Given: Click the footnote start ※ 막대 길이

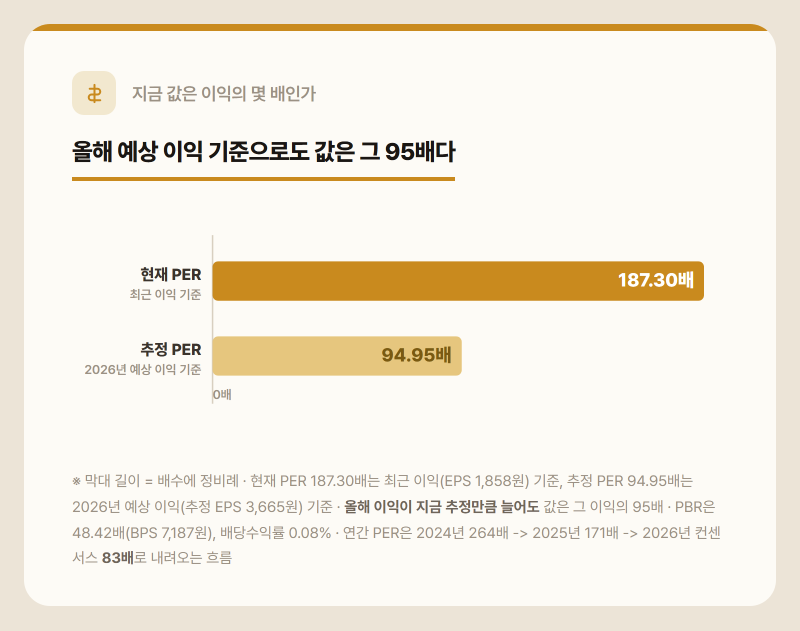Looking at the screenshot, I should tap(106, 481).
